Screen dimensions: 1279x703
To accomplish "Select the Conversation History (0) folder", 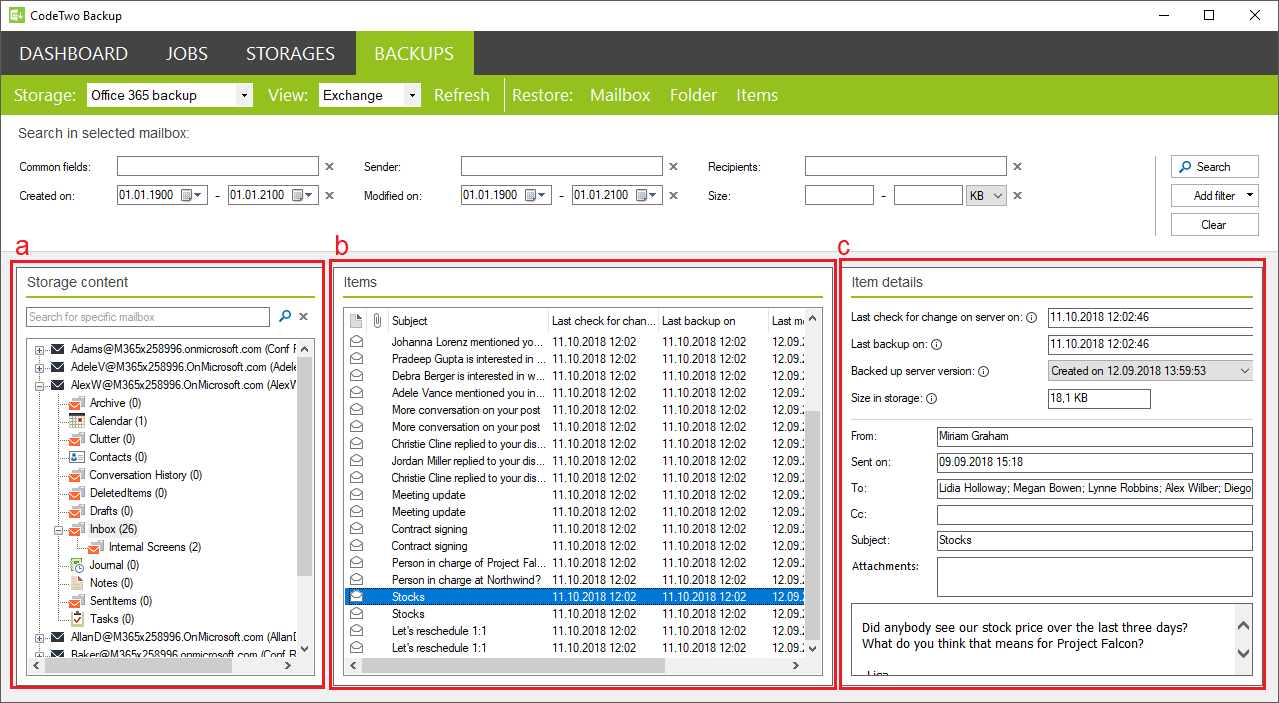I will point(145,475).
